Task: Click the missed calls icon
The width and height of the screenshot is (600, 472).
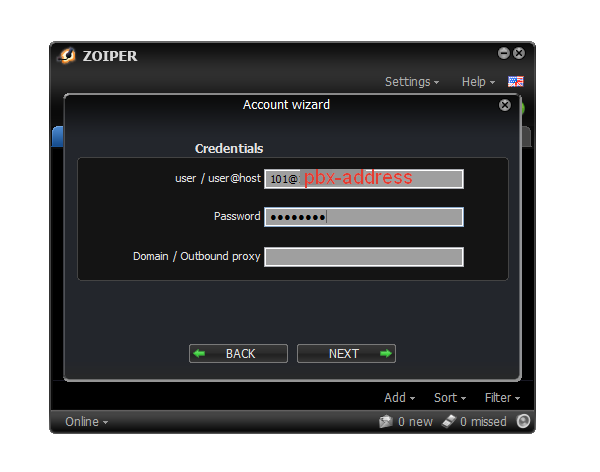Action: pos(449,422)
